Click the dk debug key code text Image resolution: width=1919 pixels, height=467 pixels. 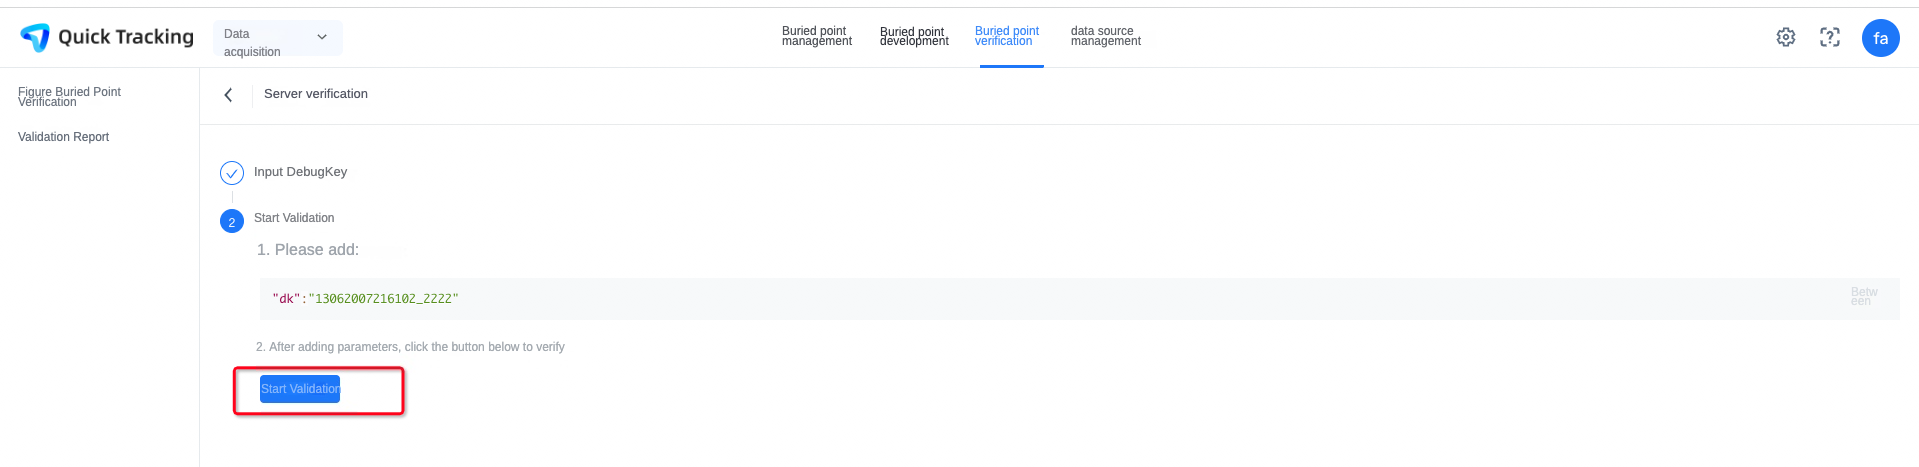[365, 299]
